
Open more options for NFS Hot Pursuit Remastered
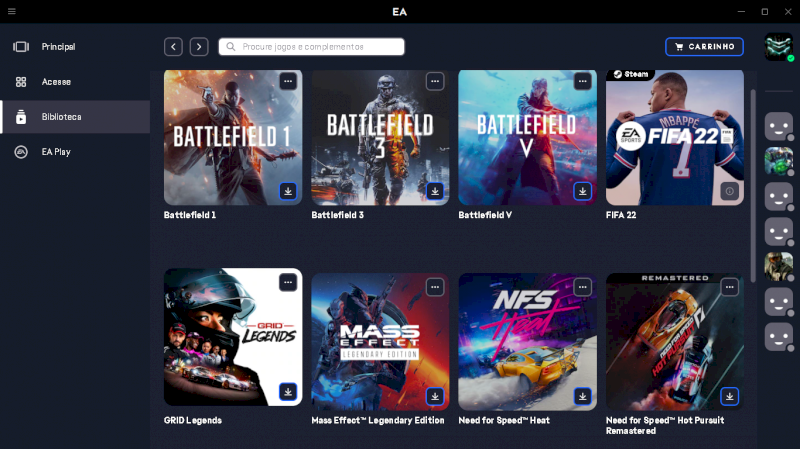(x=730, y=287)
